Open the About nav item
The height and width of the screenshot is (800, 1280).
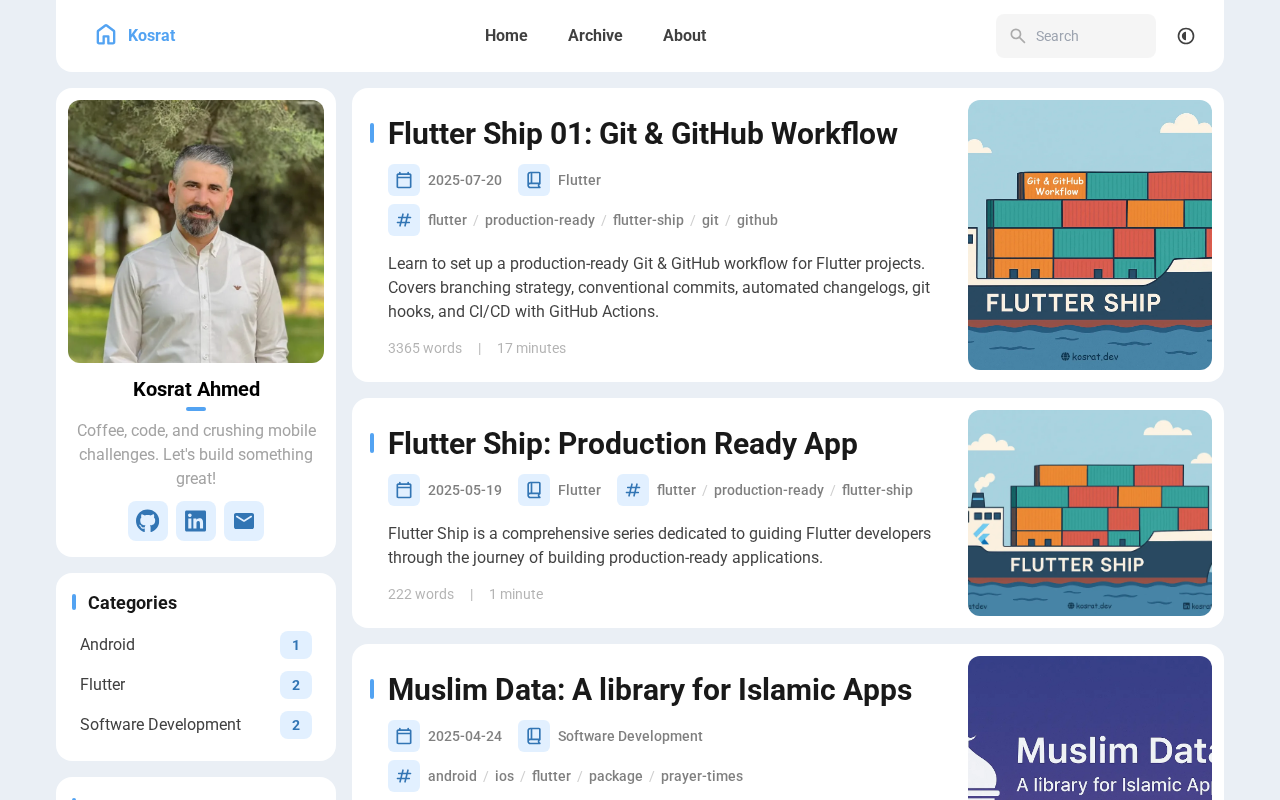[685, 36]
